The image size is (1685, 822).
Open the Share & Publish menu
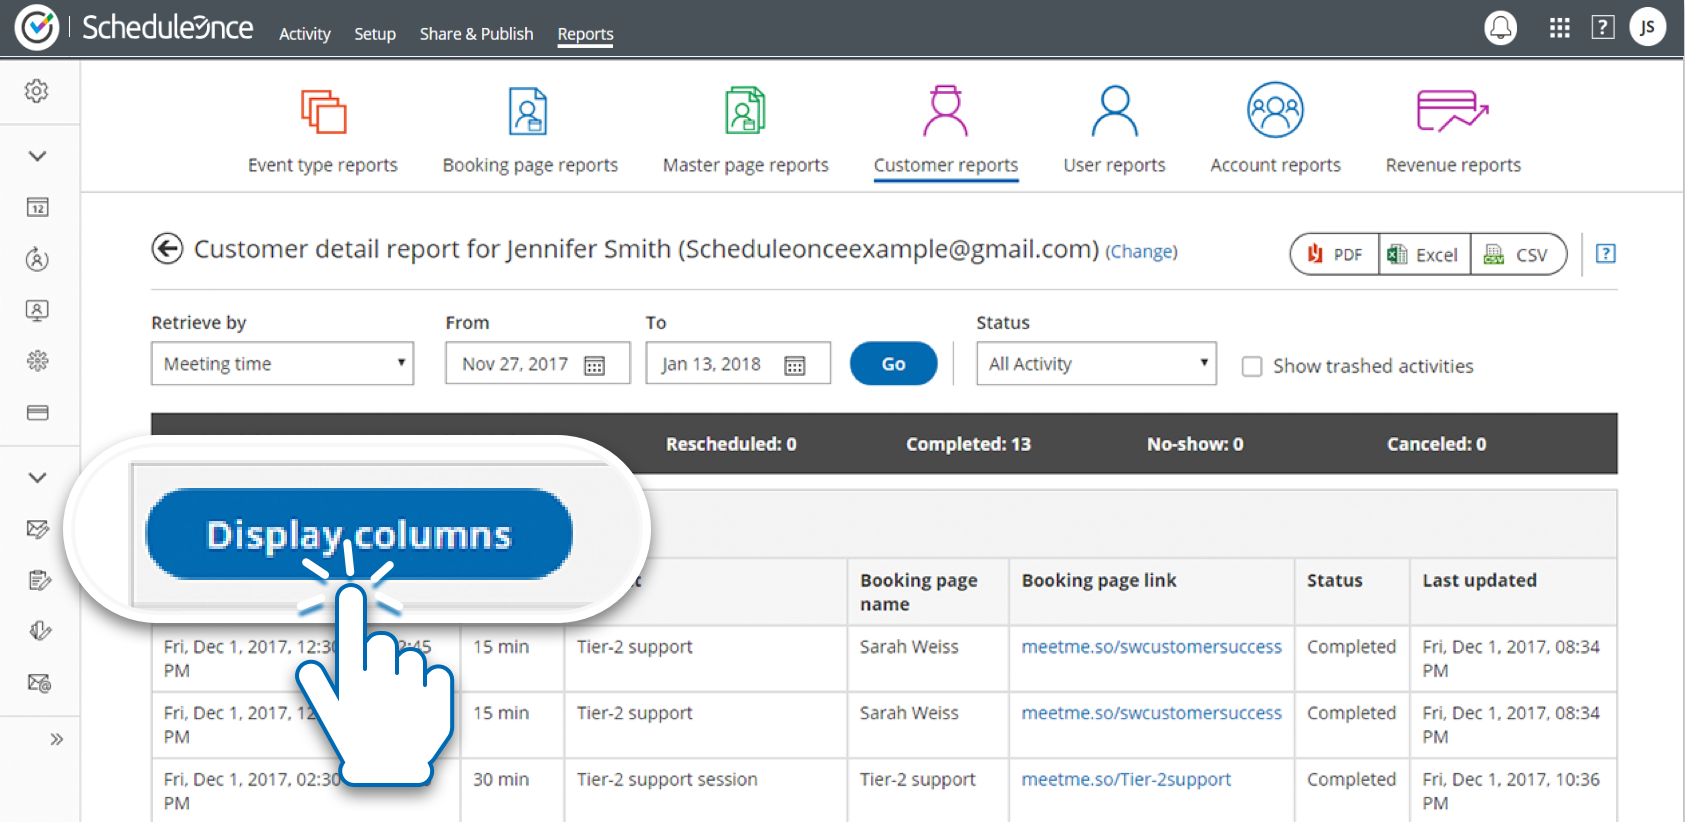[x=476, y=34]
